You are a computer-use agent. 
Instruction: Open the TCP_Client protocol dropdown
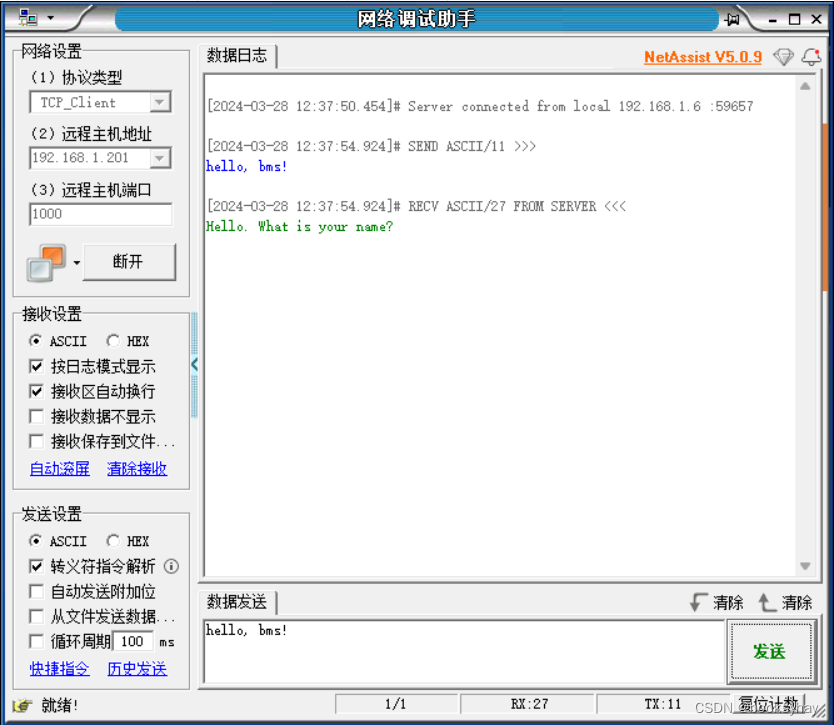[x=160, y=102]
